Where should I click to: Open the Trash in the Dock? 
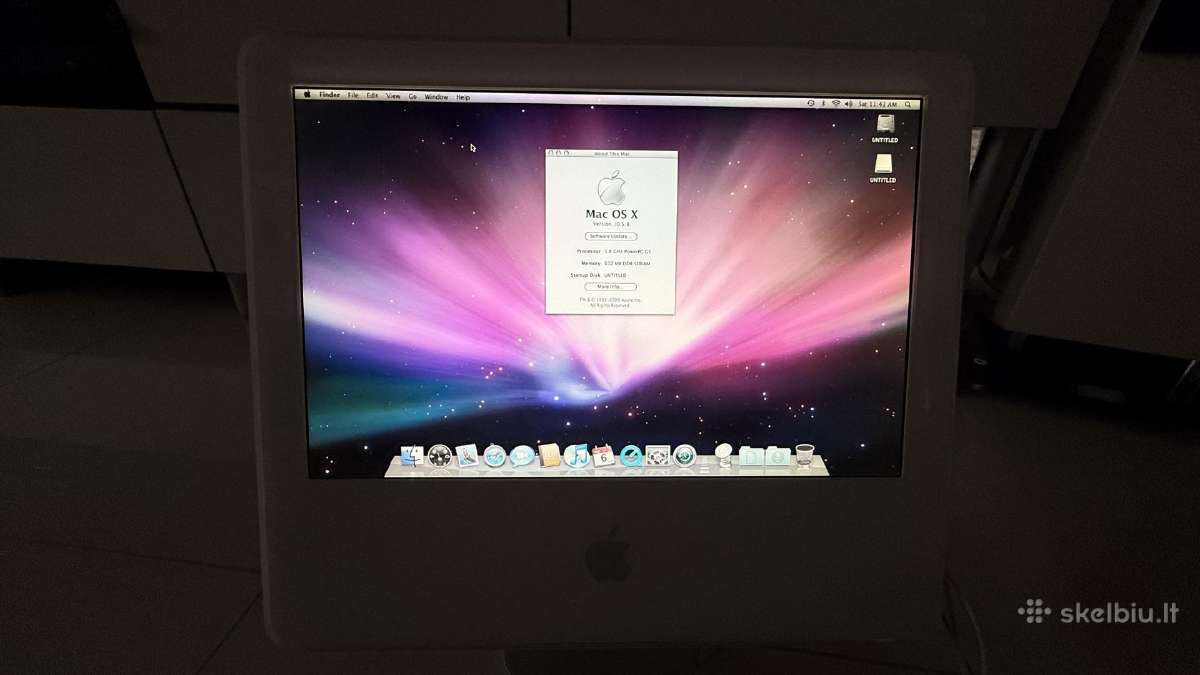point(805,455)
